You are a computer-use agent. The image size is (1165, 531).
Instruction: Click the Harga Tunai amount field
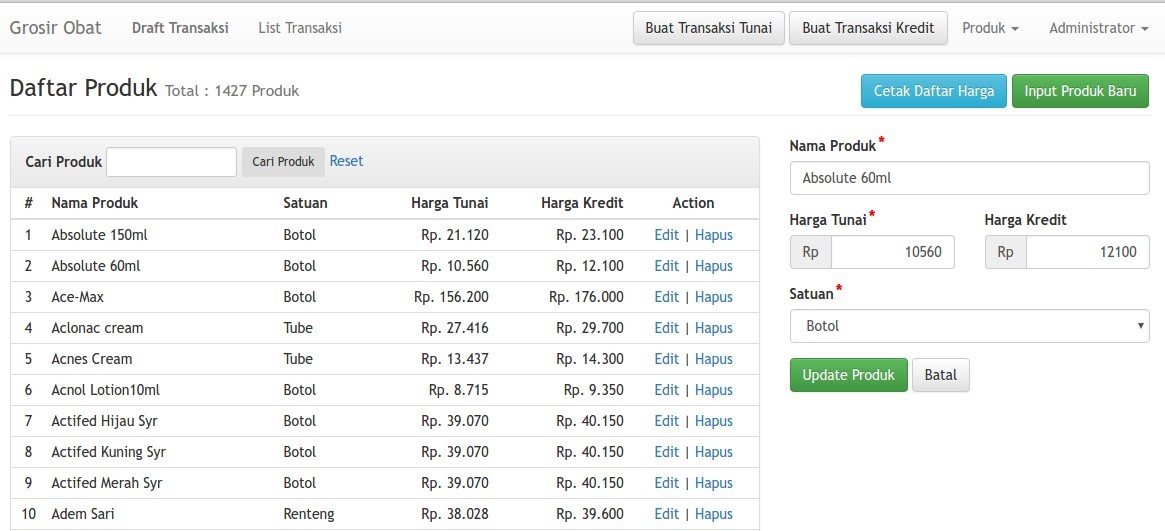[892, 252]
